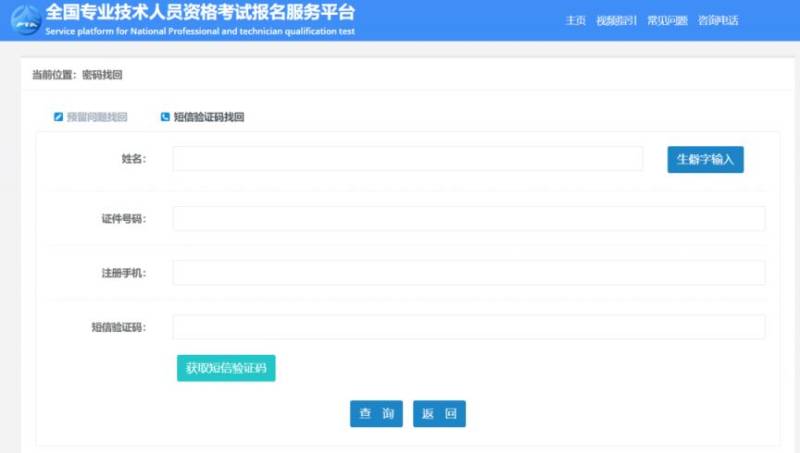Click the 获取短信验证码 button

tap(226, 368)
